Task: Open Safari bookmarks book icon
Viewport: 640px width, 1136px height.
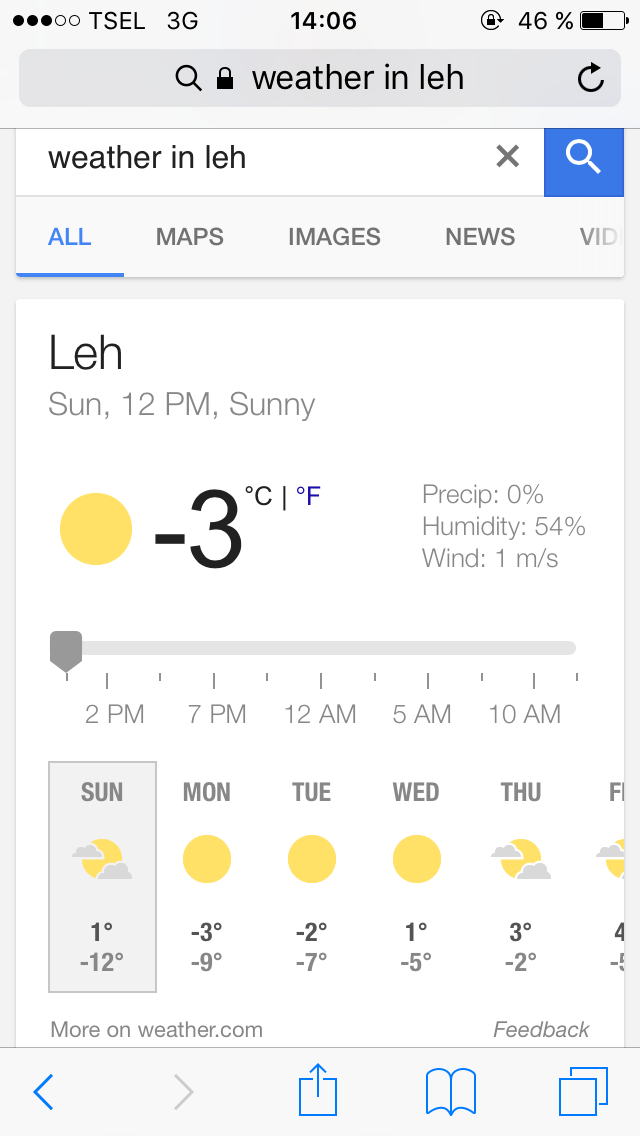Action: pyautogui.click(x=450, y=1091)
